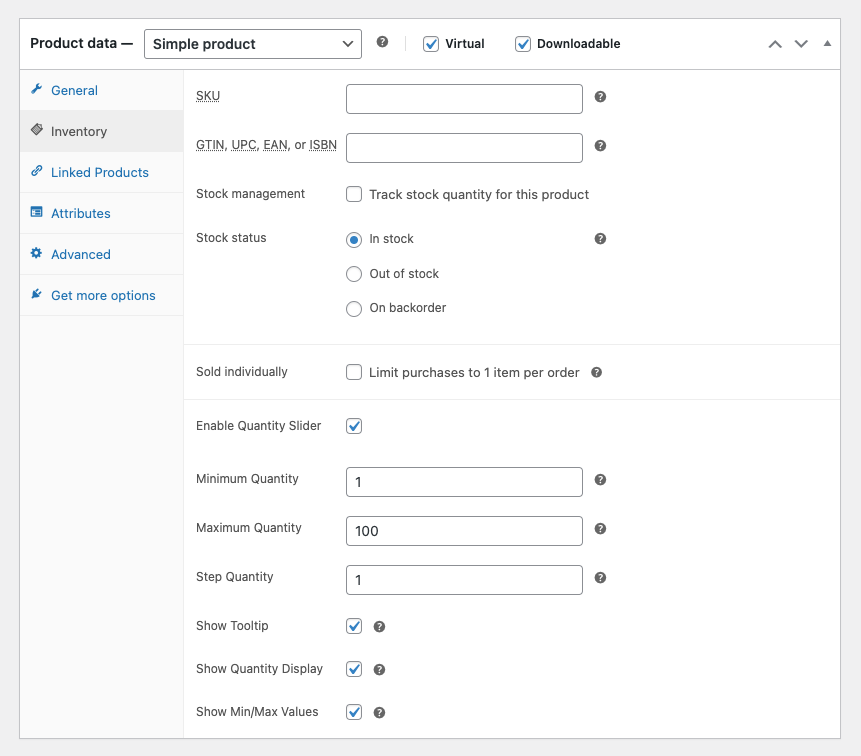Click help icon next to product type dropdown
Image resolution: width=861 pixels, height=756 pixels.
(382, 42)
